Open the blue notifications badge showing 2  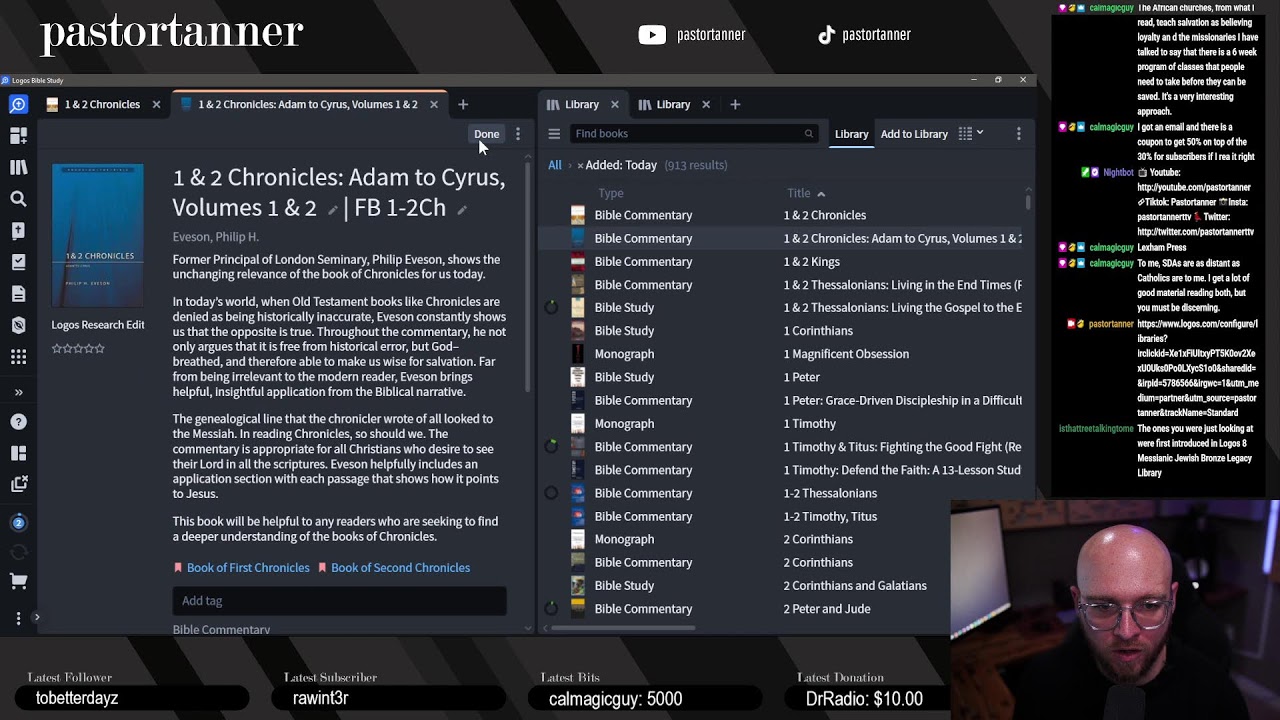point(18,522)
